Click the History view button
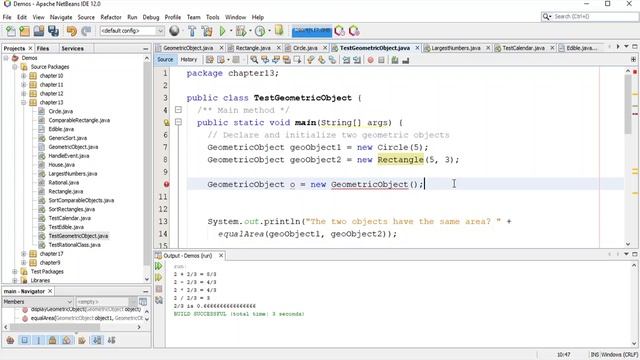The width and height of the screenshot is (640, 360). 189,60
